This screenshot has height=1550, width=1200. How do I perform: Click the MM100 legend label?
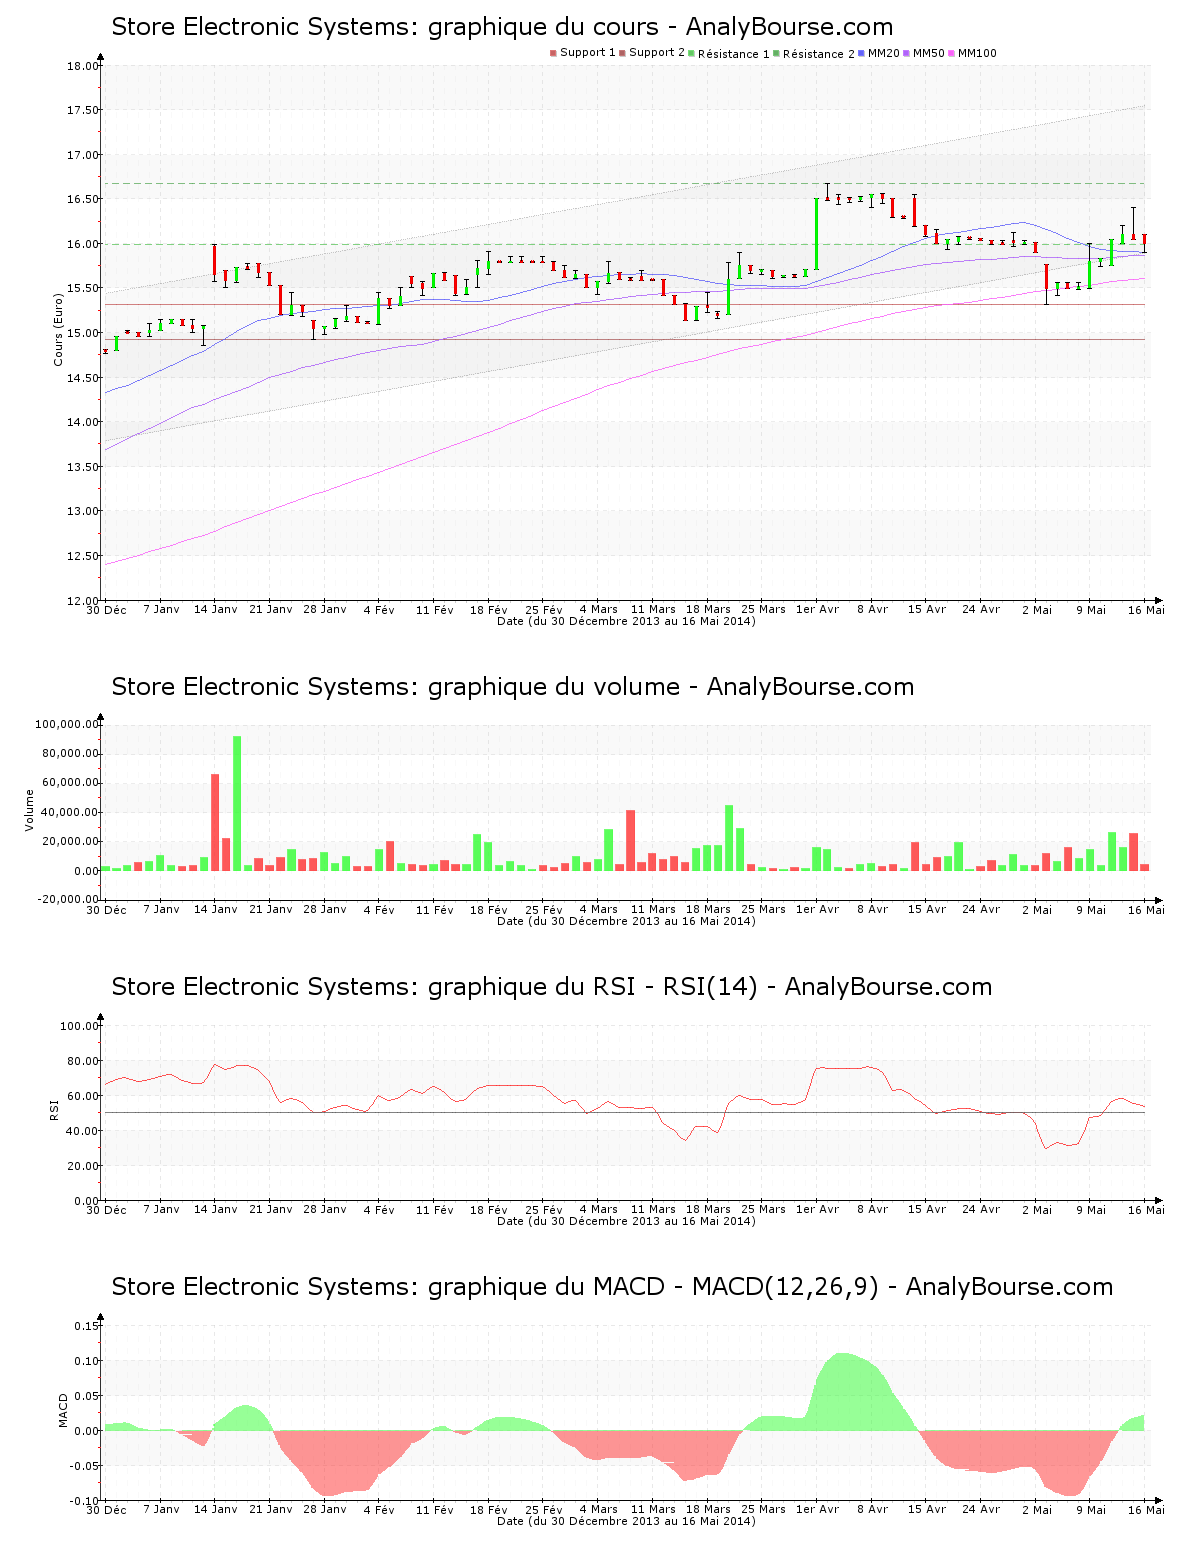977,53
